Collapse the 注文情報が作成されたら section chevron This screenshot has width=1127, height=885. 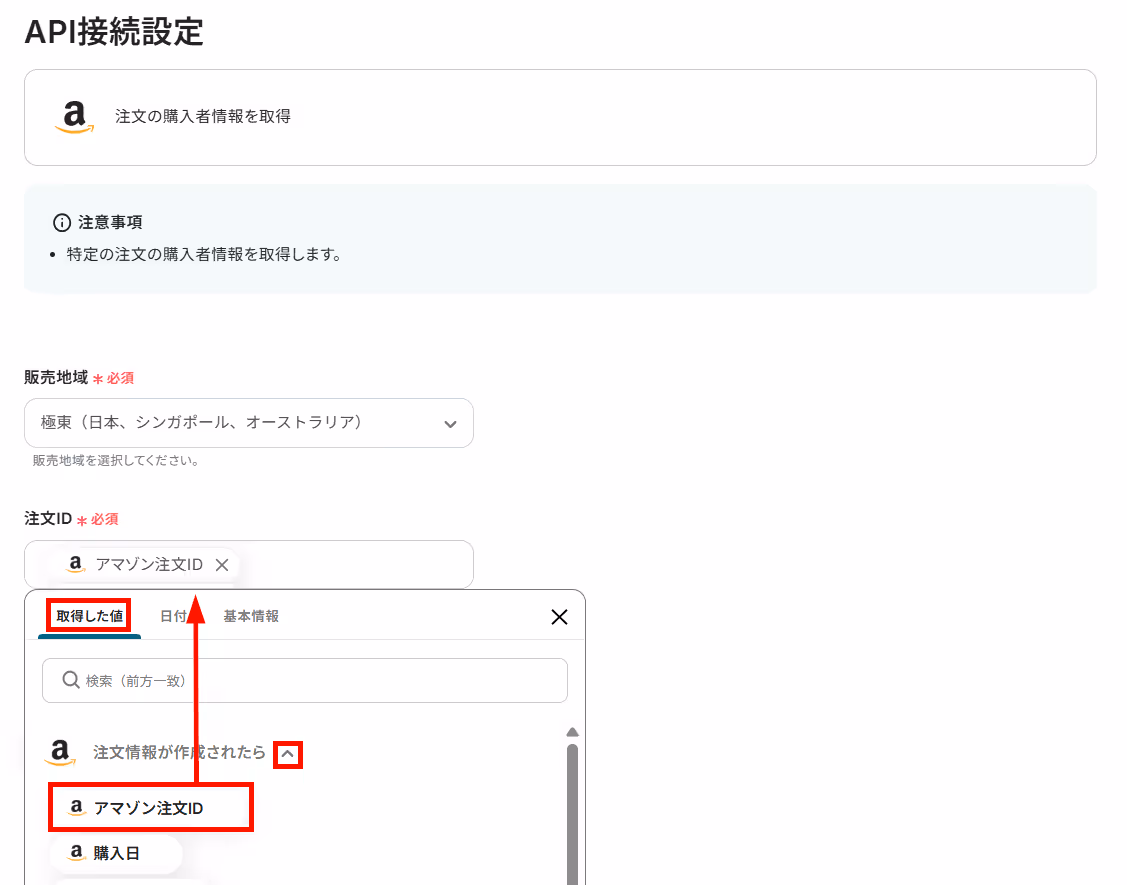tap(288, 754)
